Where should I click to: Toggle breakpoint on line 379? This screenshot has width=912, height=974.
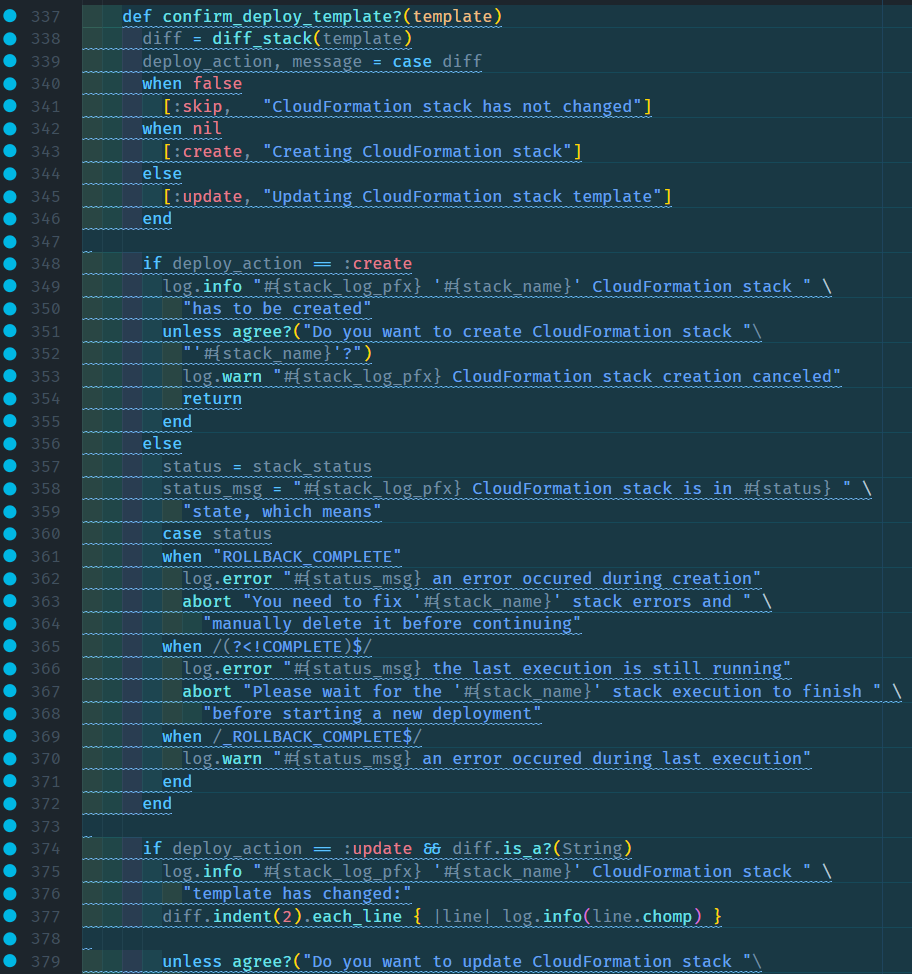click(10, 961)
